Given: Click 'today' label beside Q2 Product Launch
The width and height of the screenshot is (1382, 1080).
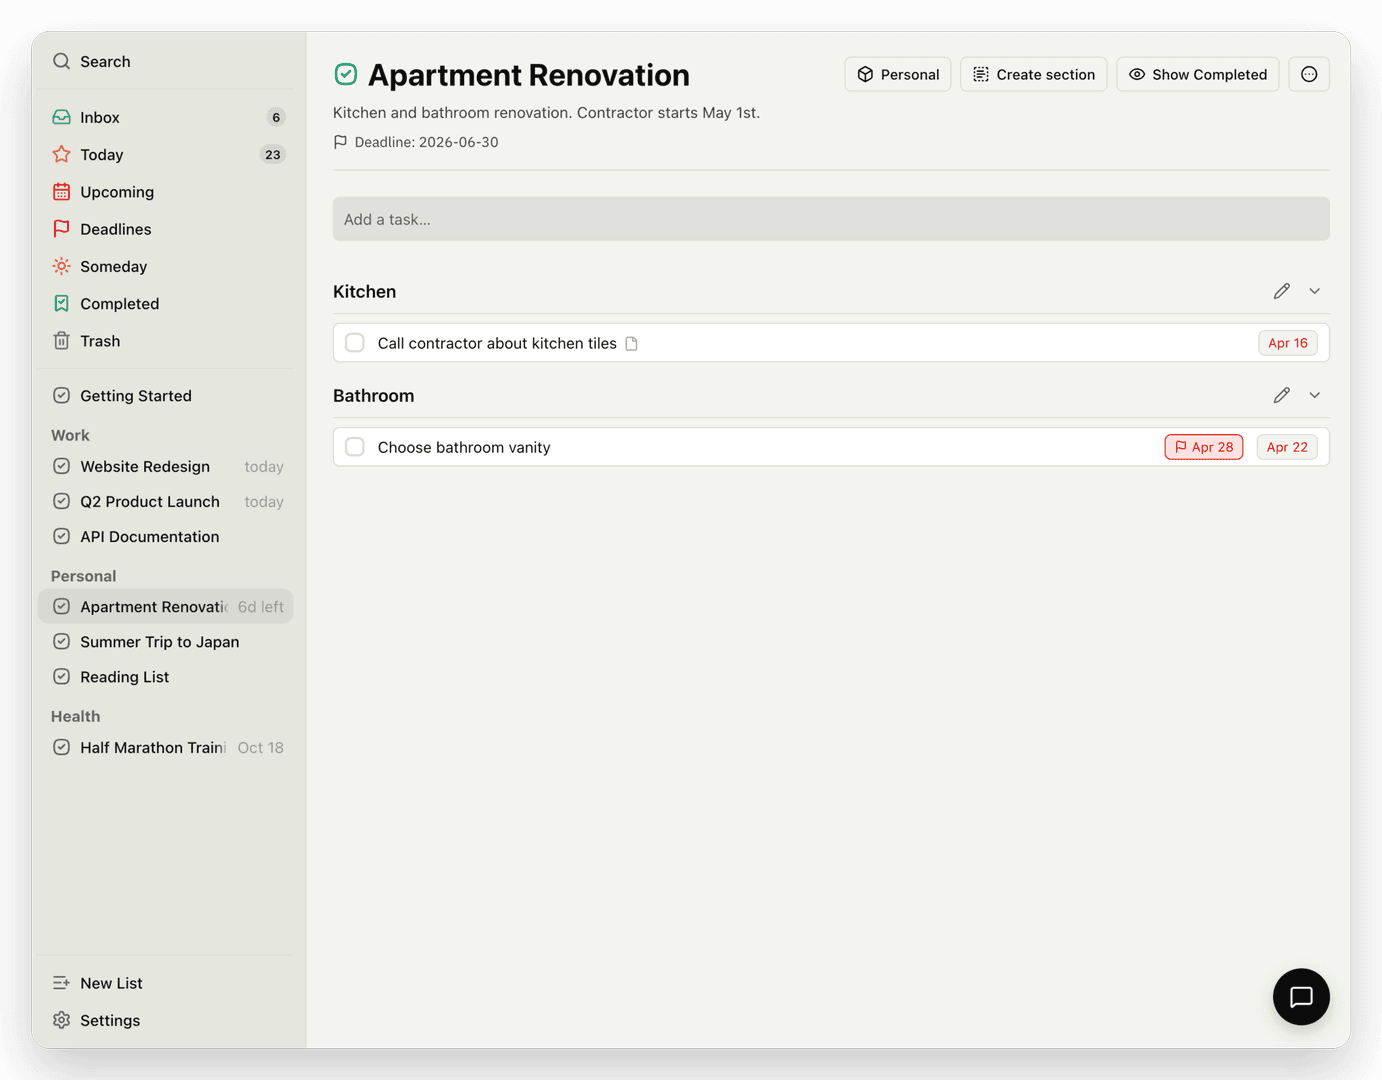Looking at the screenshot, I should pyautogui.click(x=264, y=501).
